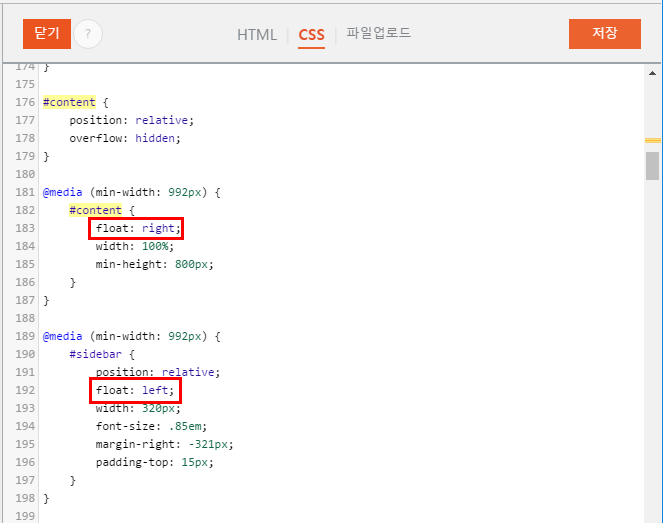
Task: Click line number 184 in gutter
Action: click(25, 246)
